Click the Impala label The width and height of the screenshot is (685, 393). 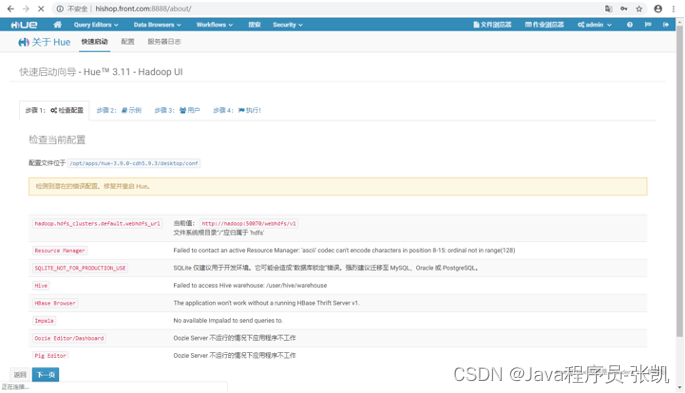coord(44,321)
